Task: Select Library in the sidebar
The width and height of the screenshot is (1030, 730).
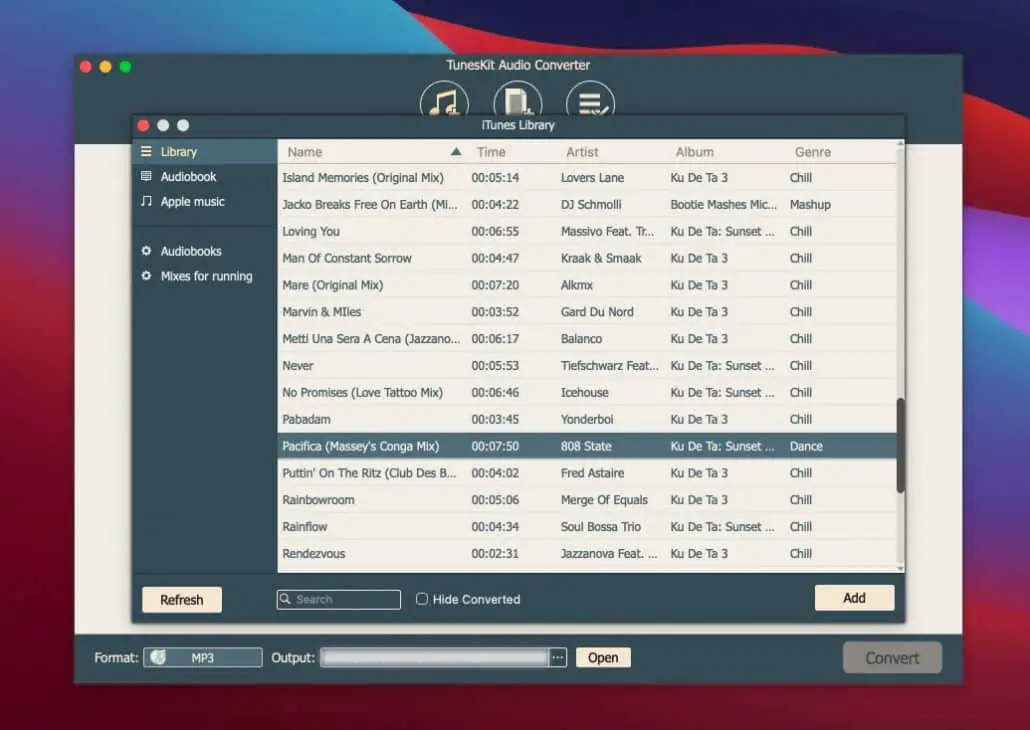Action: (x=204, y=152)
